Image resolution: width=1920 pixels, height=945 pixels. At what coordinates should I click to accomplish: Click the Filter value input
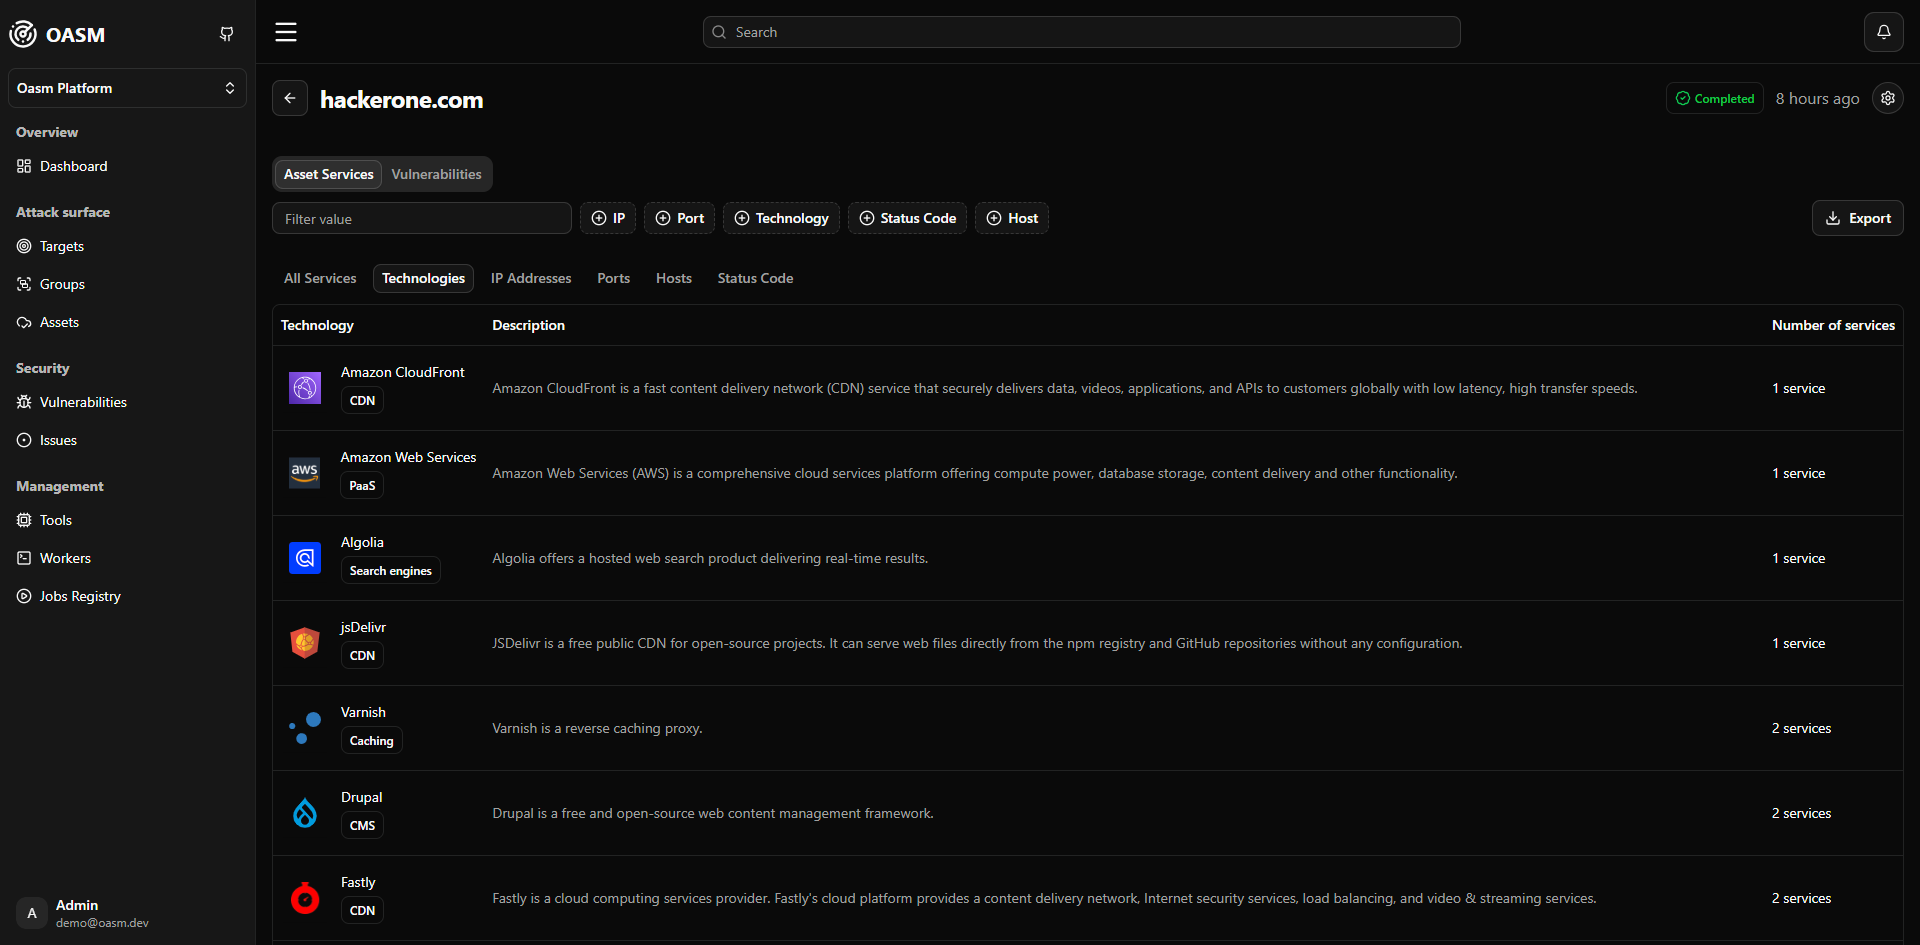click(x=422, y=218)
